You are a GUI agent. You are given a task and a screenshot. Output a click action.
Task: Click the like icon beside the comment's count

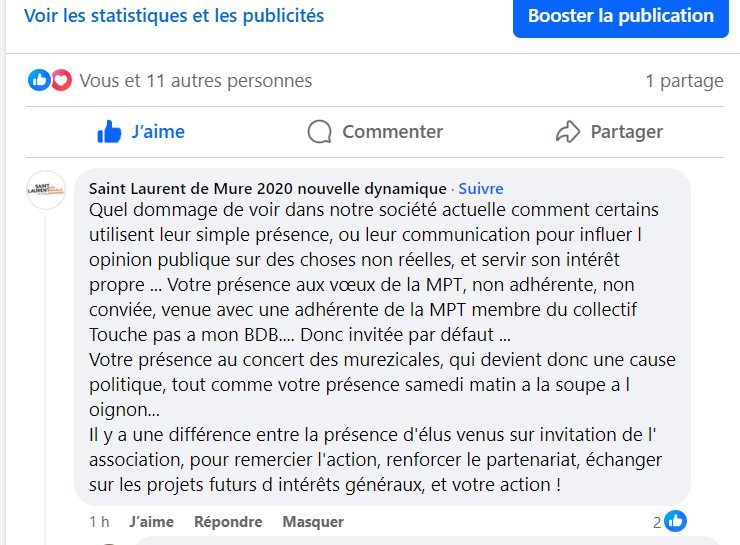(x=676, y=521)
